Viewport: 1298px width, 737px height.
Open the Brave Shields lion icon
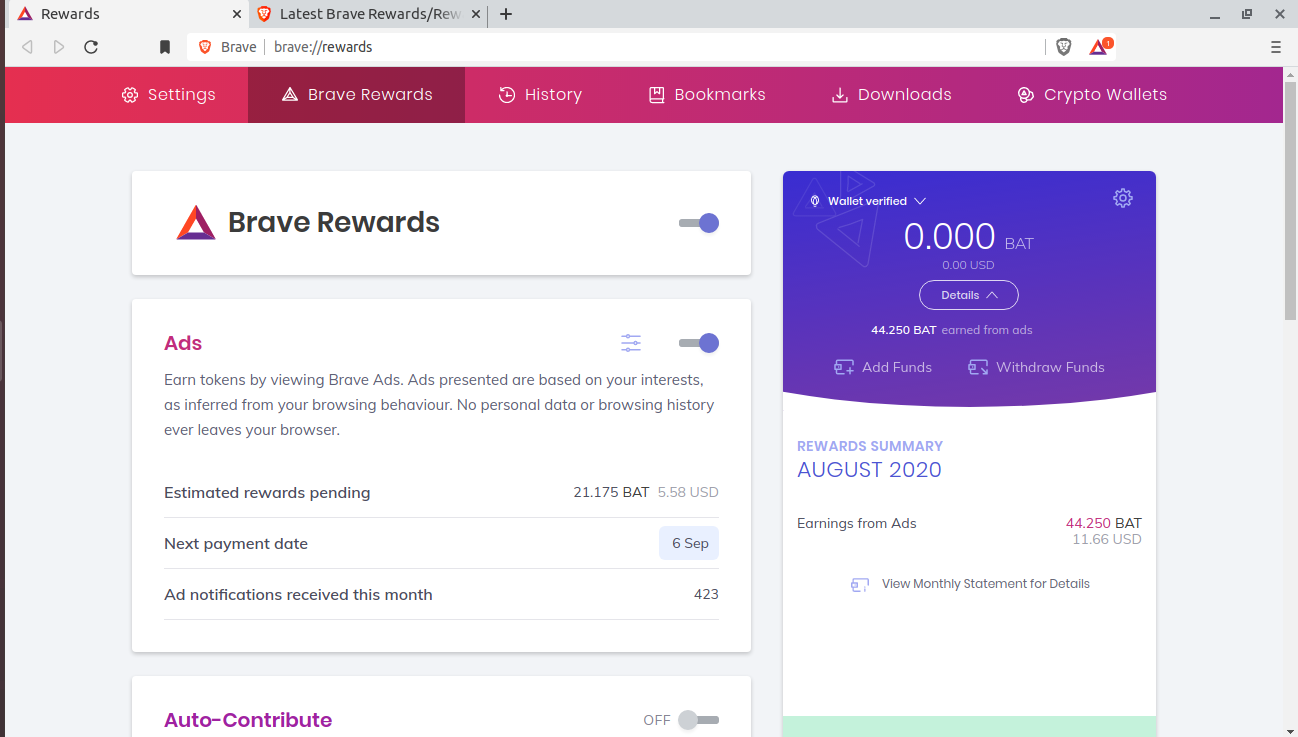(1064, 46)
